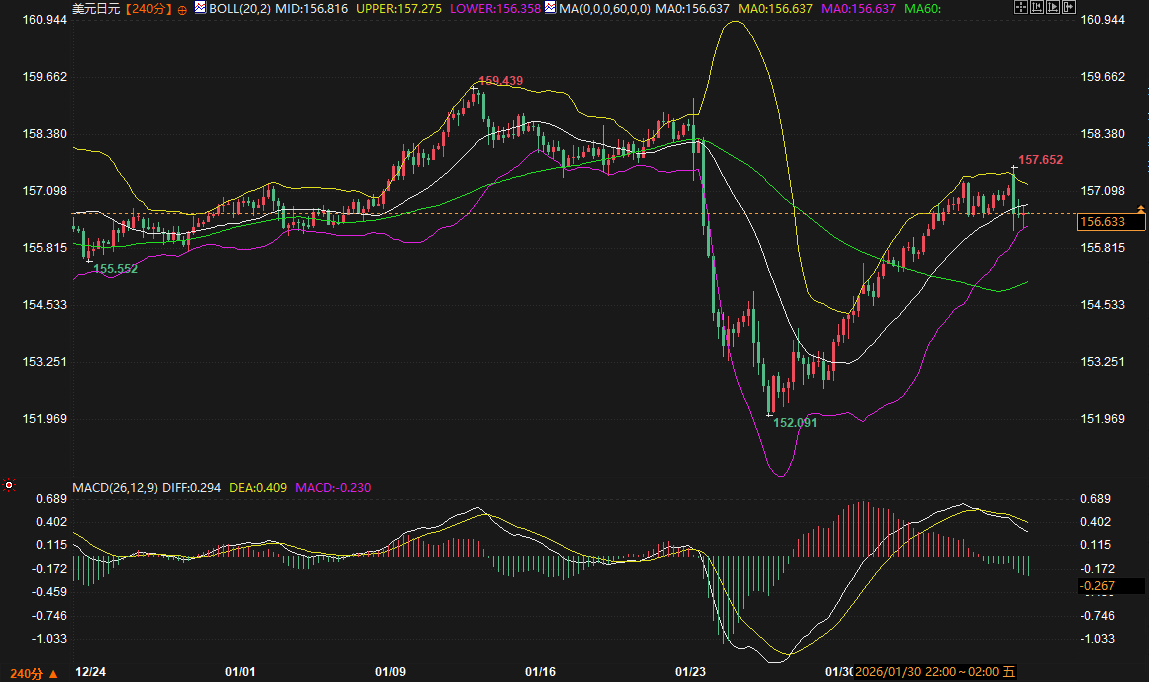Click the MA(0,0,0,60,0,0) indicator label
Image resolution: width=1149 pixels, height=682 pixels.
(x=604, y=8)
